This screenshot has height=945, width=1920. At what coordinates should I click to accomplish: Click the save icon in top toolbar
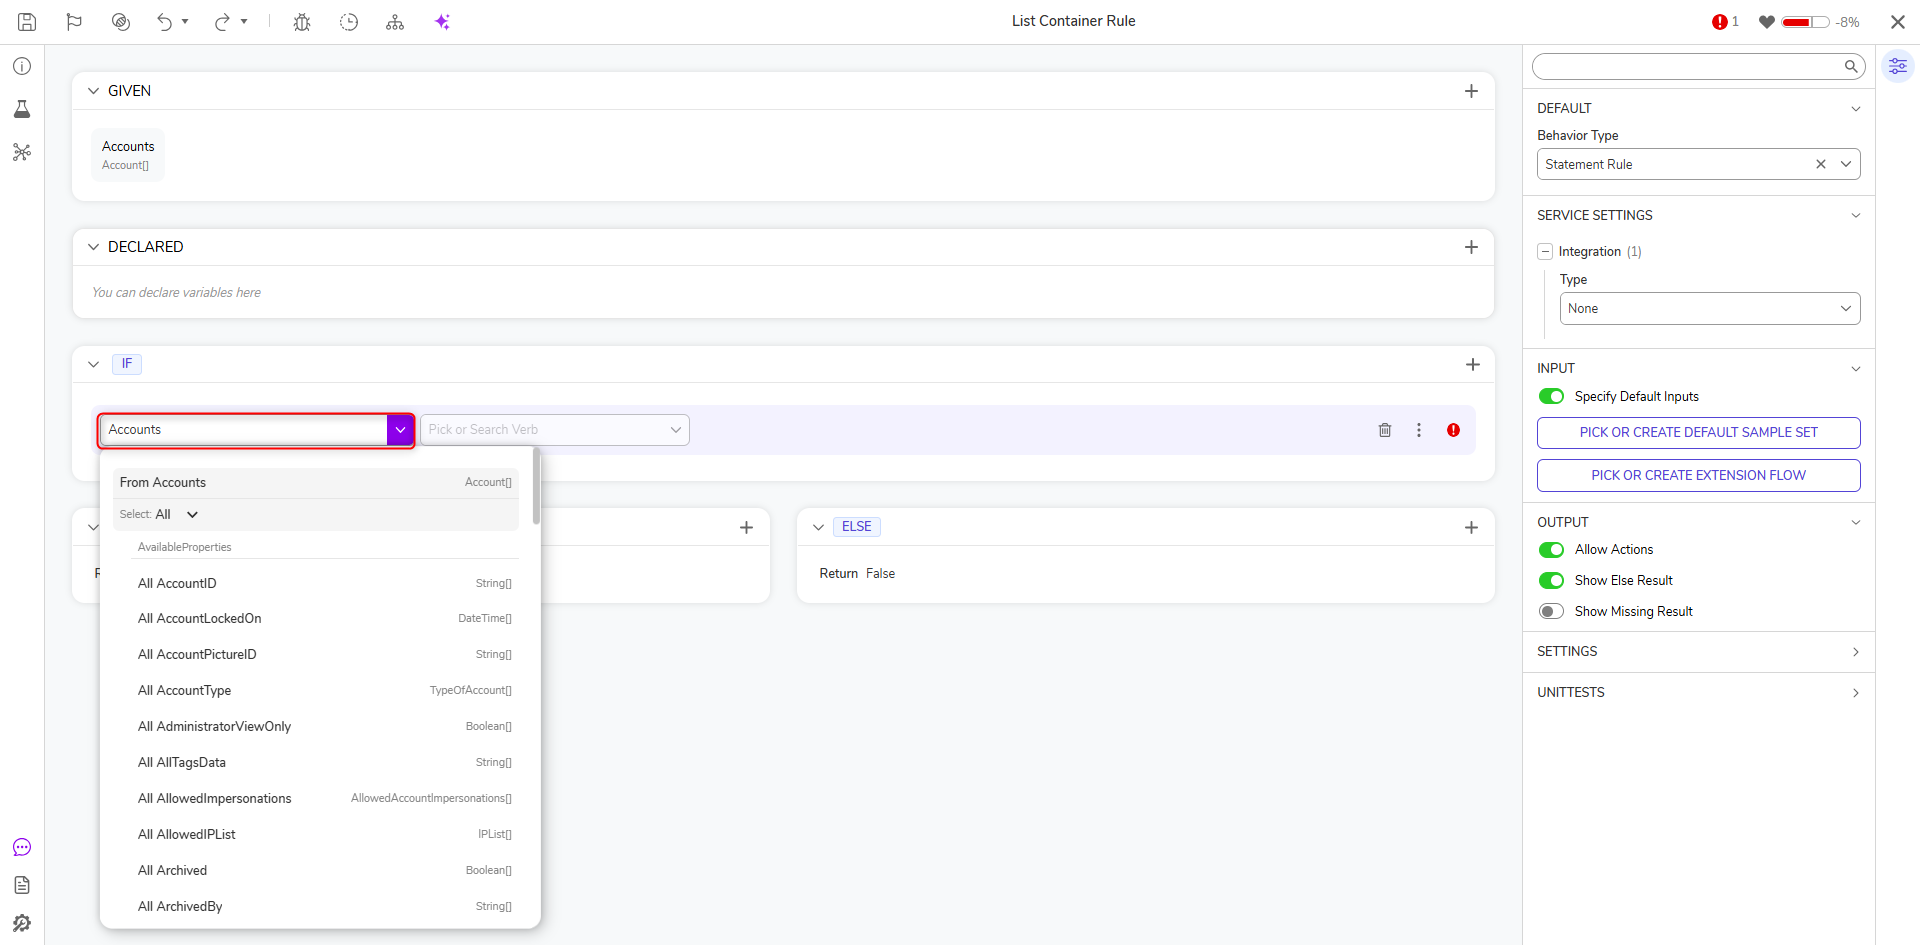pos(27,22)
